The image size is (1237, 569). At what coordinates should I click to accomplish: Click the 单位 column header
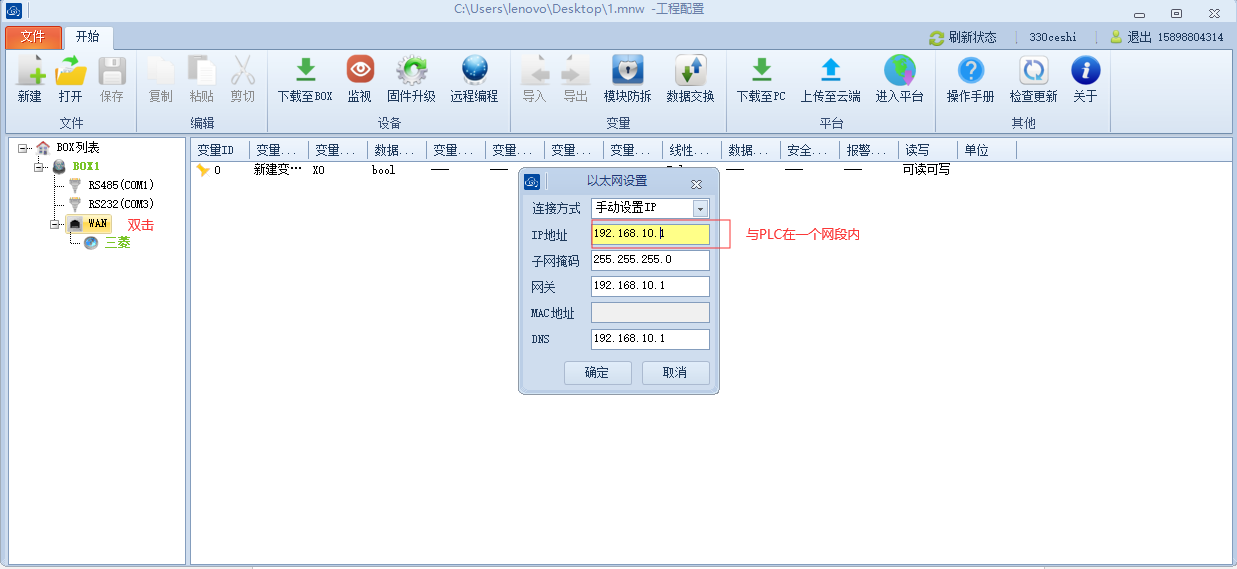[986, 150]
